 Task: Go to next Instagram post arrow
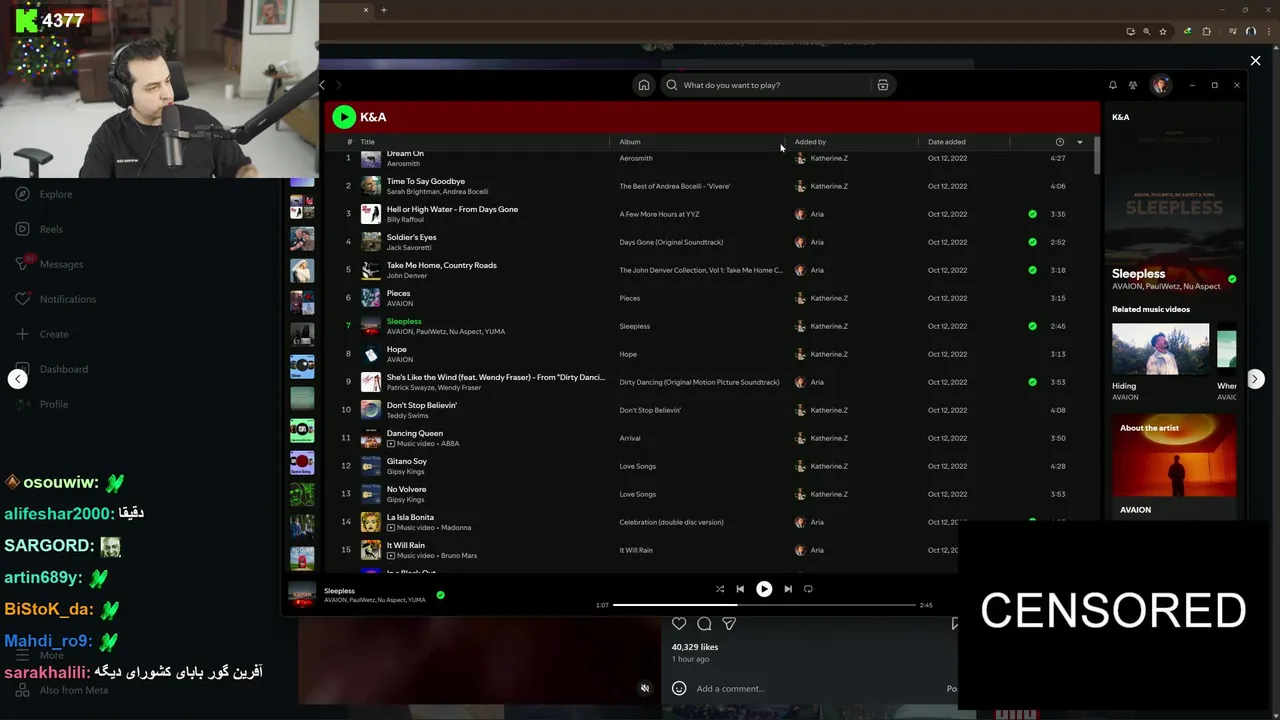[1255, 379]
